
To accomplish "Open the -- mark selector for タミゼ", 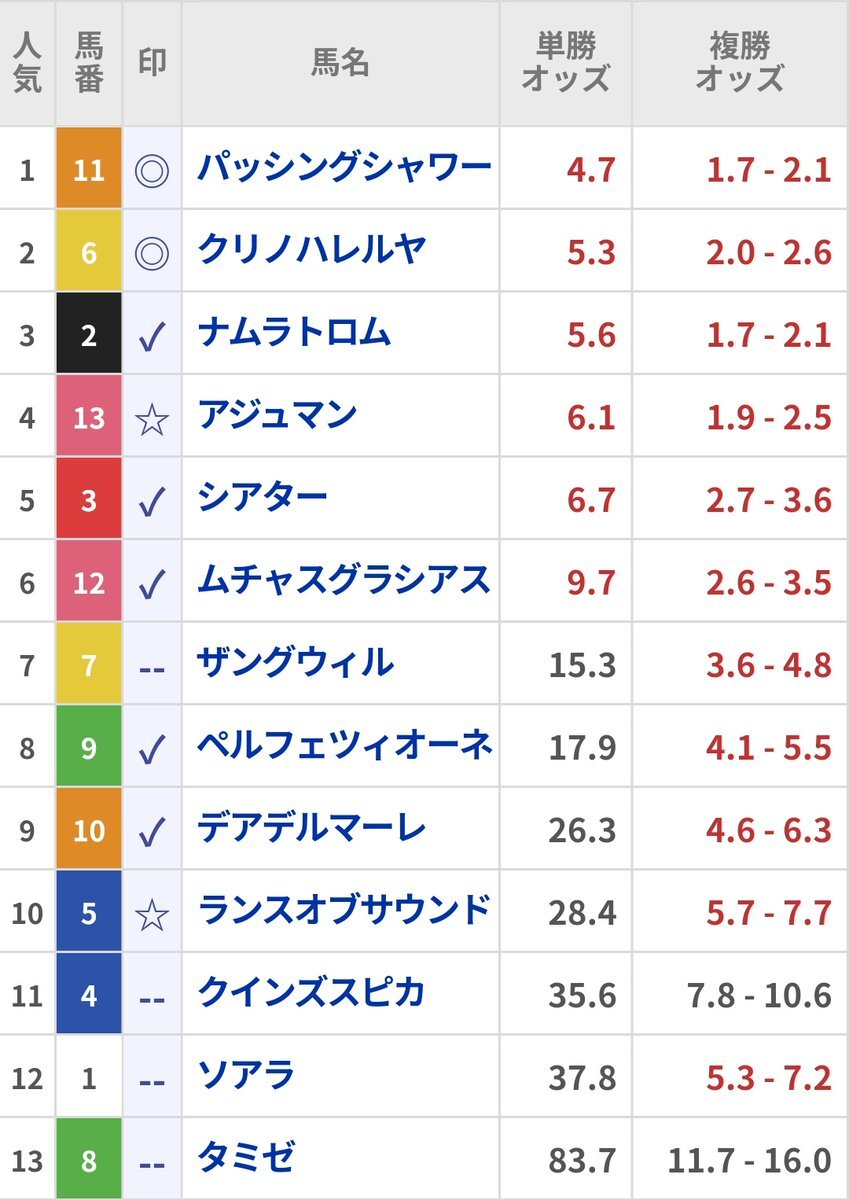I will point(152,1162).
